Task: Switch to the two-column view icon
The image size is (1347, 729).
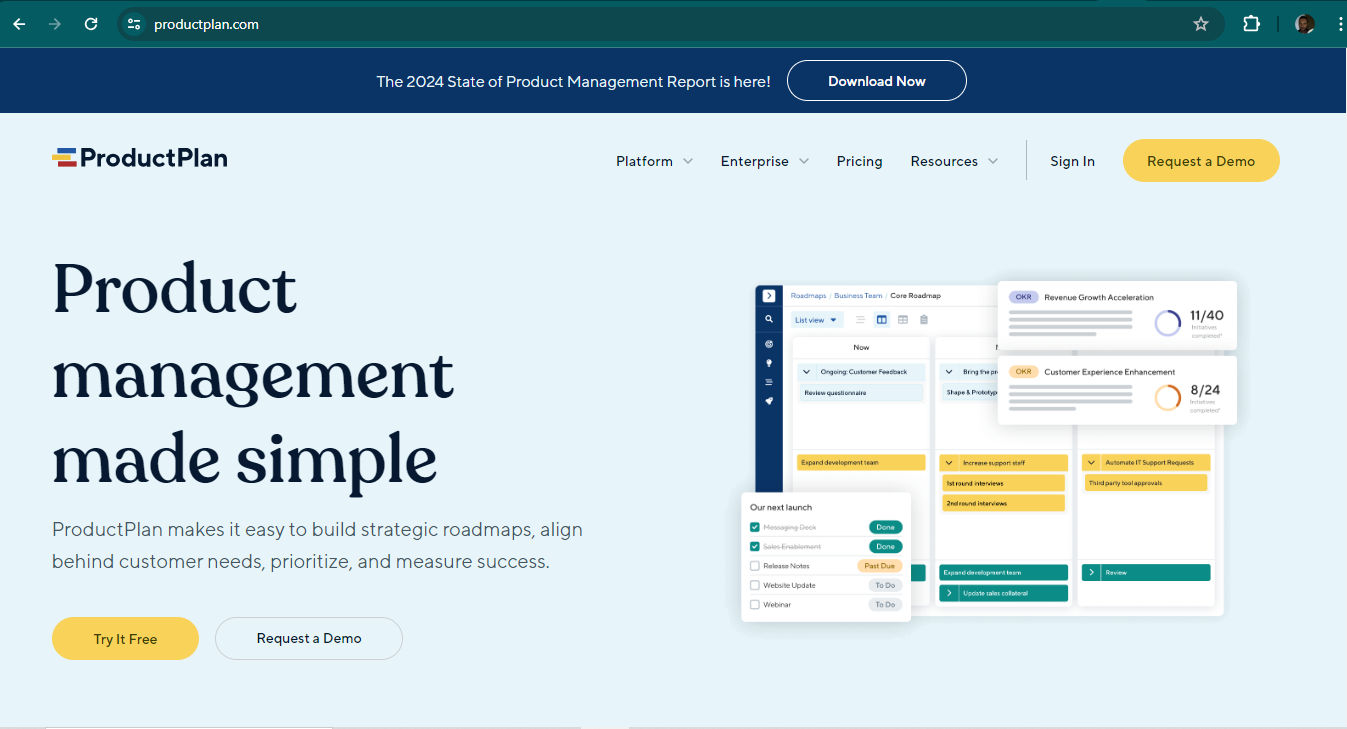Action: [x=881, y=320]
